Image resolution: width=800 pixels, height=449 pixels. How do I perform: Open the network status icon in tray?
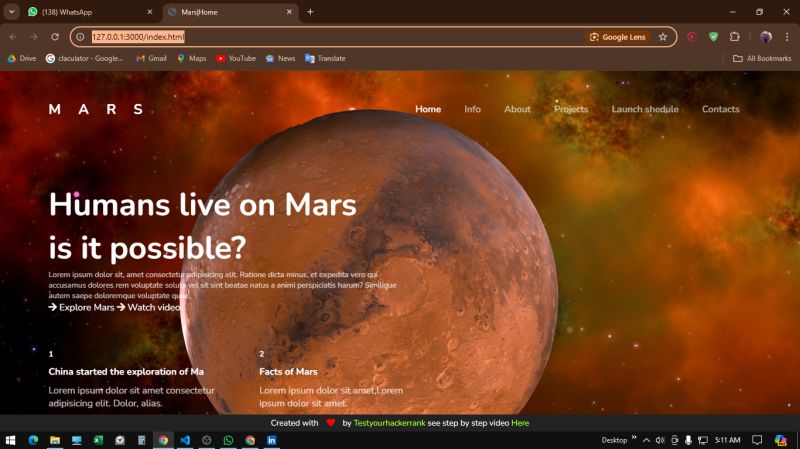coord(703,440)
